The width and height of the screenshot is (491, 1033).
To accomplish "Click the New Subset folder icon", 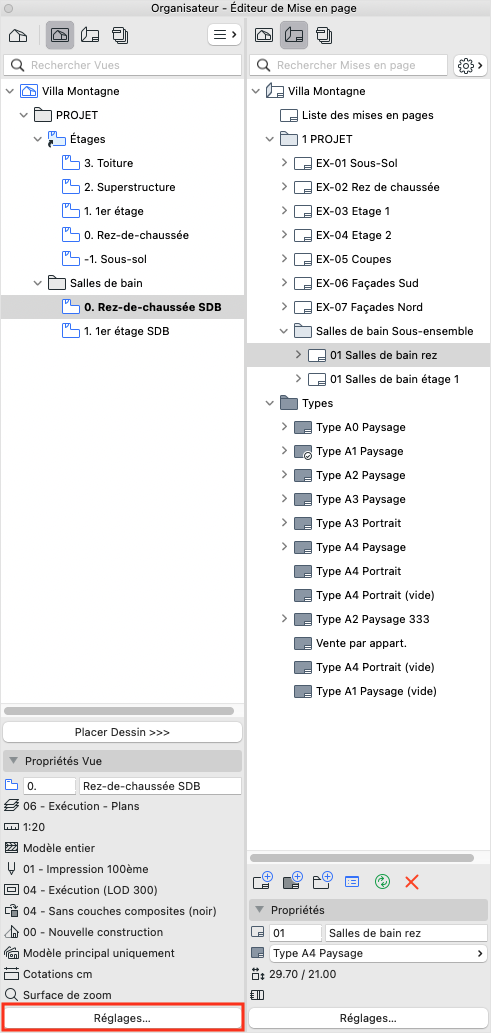I will coord(322,881).
